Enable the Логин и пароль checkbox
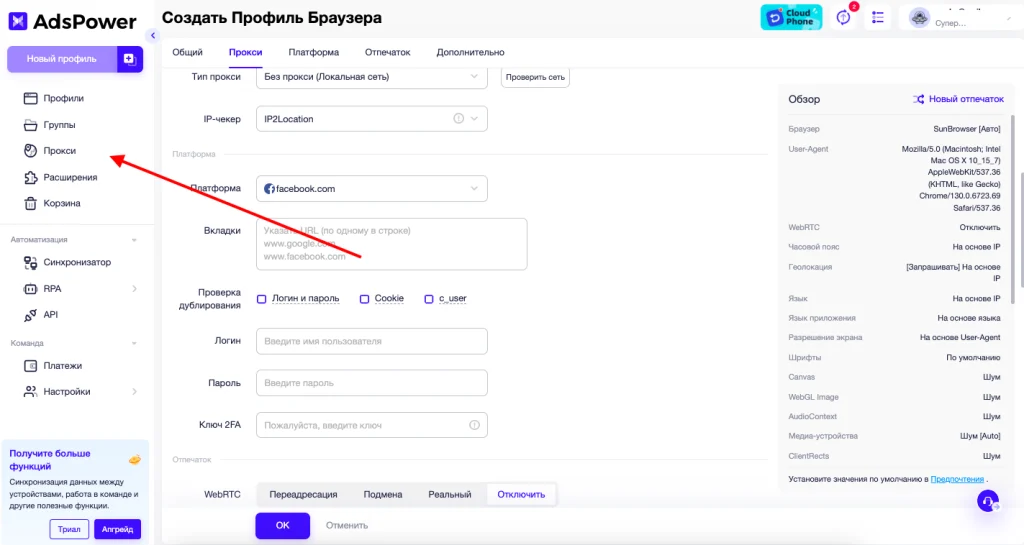This screenshot has width=1024, height=545. (x=262, y=299)
